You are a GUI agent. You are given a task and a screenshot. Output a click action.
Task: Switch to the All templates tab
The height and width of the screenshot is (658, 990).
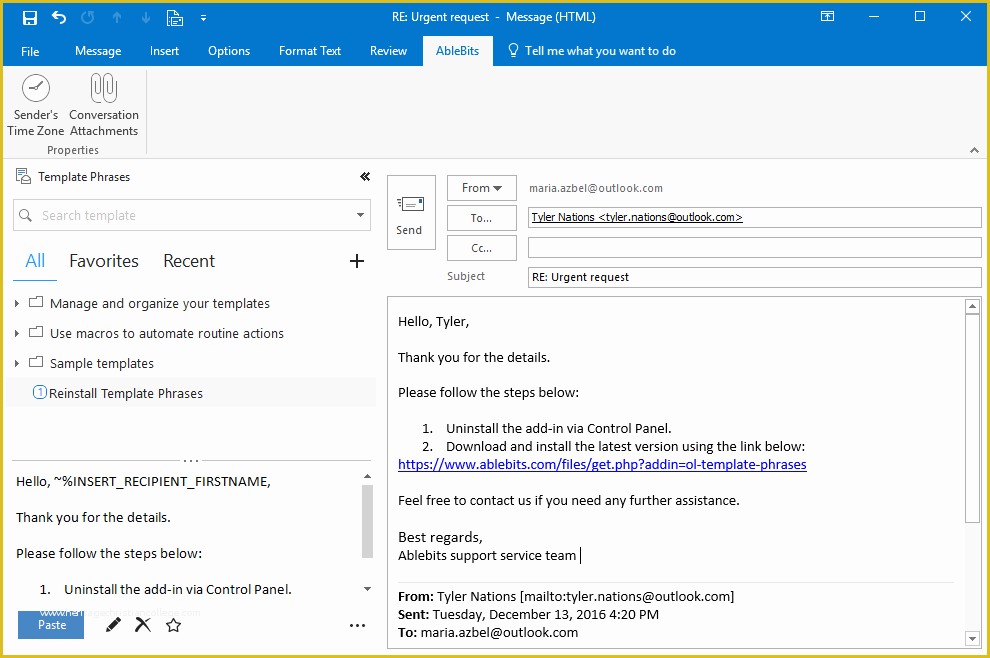tap(35, 261)
